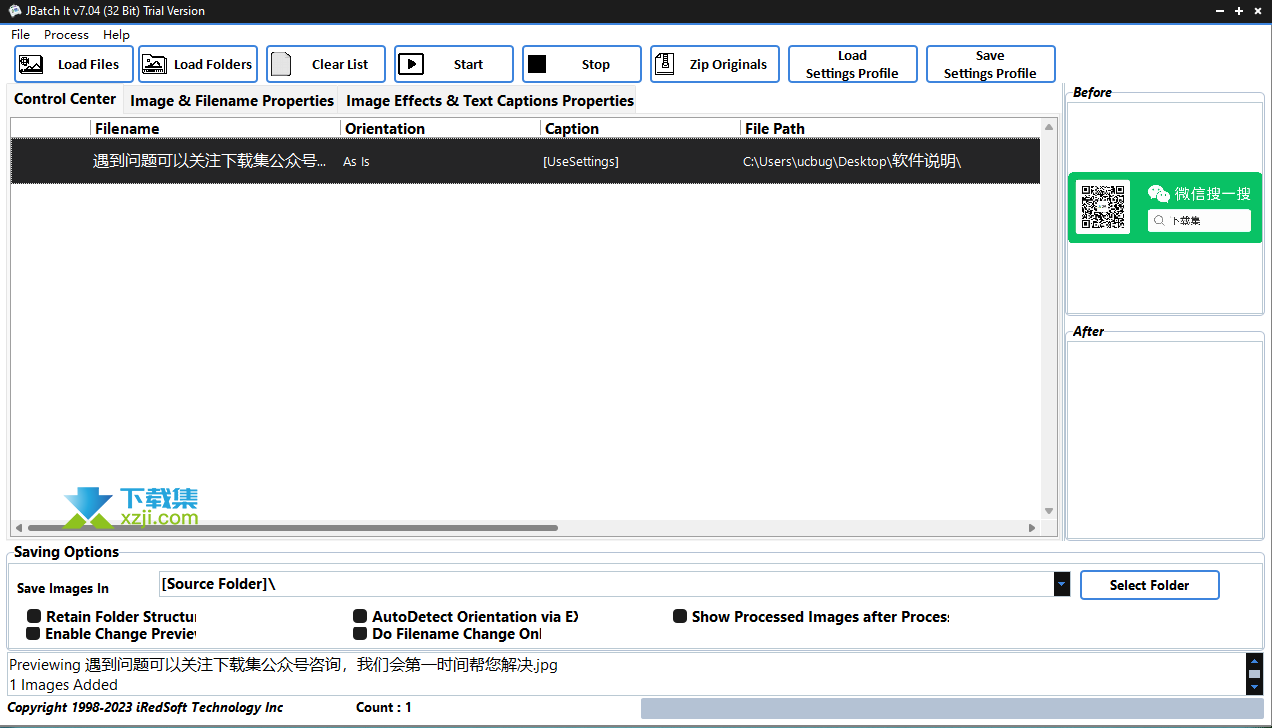The image size is (1272, 728).
Task: Click the horizontal scrollbar thumb of file list
Action: pyautogui.click(x=292, y=528)
